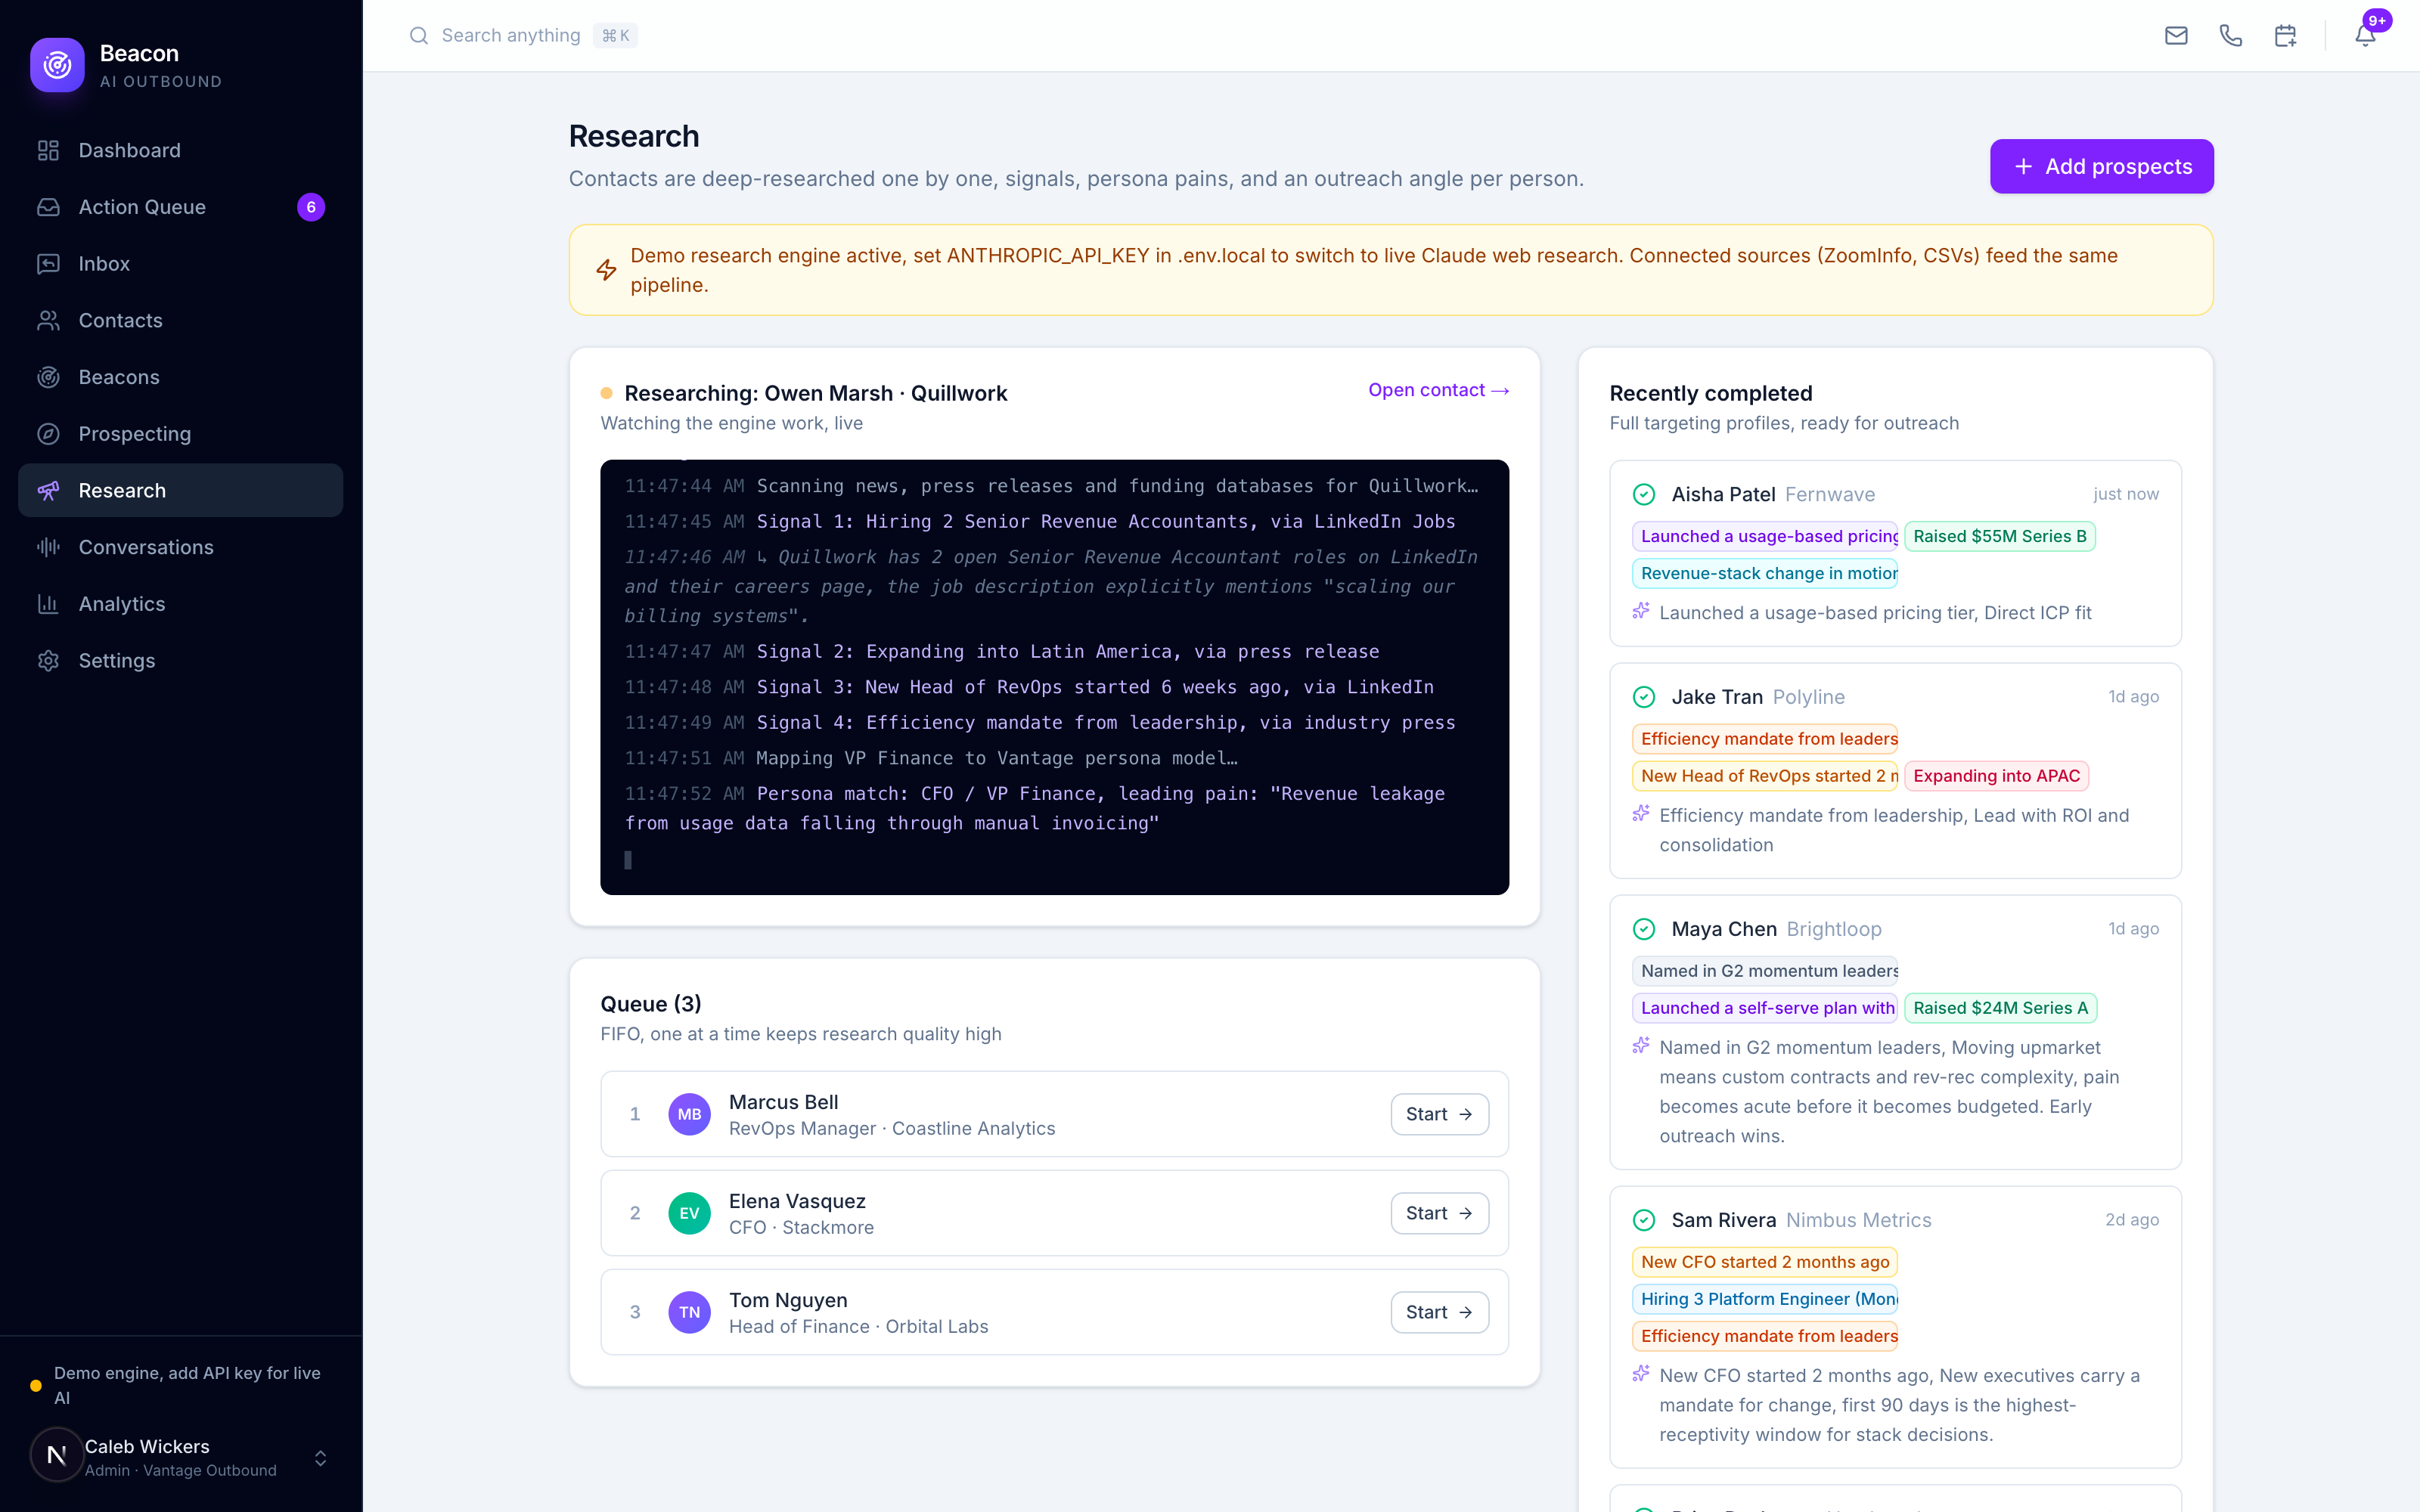
Task: Click green check icon beside Sam Rivera
Action: click(x=1644, y=1220)
